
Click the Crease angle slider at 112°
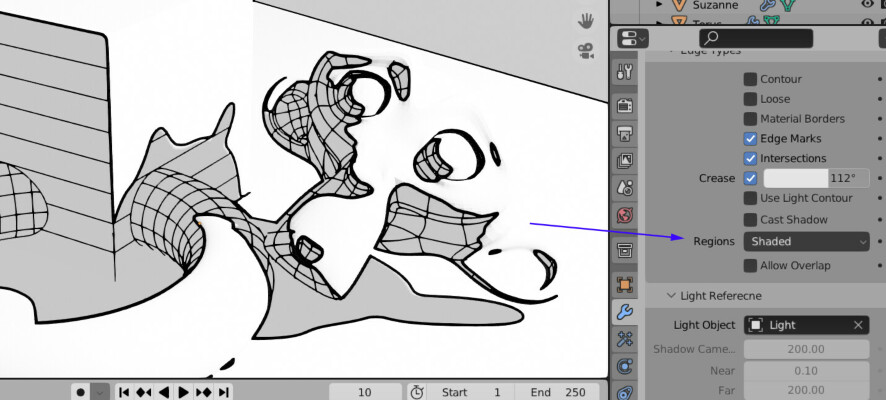pos(816,178)
